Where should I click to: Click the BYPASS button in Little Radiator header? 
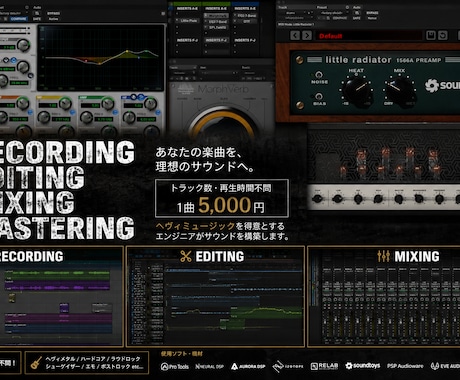coord(372,13)
